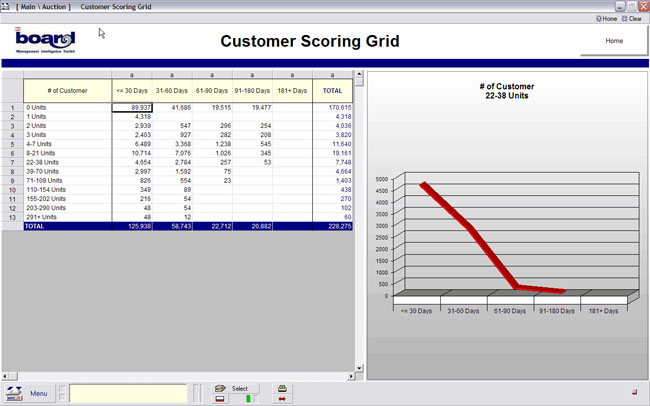The width and height of the screenshot is (650, 406).
Task: Click the small red status icon at bottom right
Action: [634, 391]
